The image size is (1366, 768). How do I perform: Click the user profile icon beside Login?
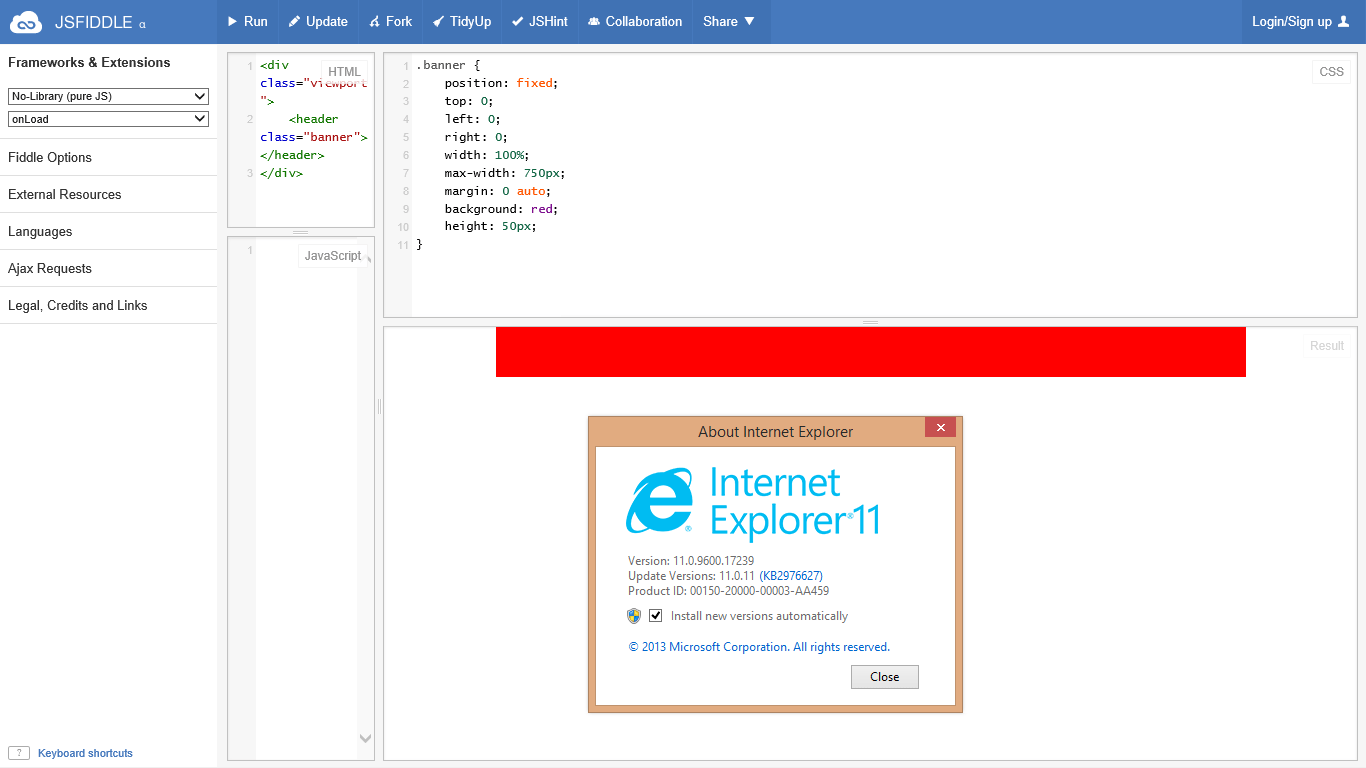tap(1343, 21)
